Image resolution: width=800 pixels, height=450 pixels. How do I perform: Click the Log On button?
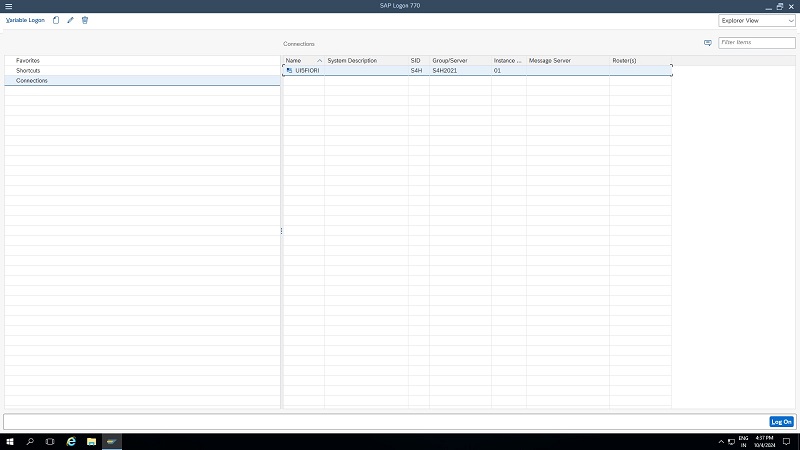(x=782, y=422)
